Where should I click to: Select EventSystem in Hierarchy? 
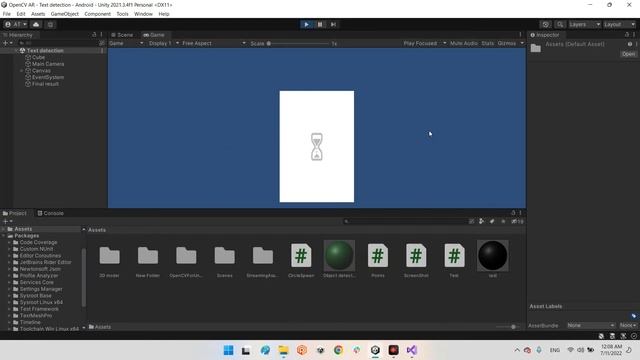click(48, 77)
